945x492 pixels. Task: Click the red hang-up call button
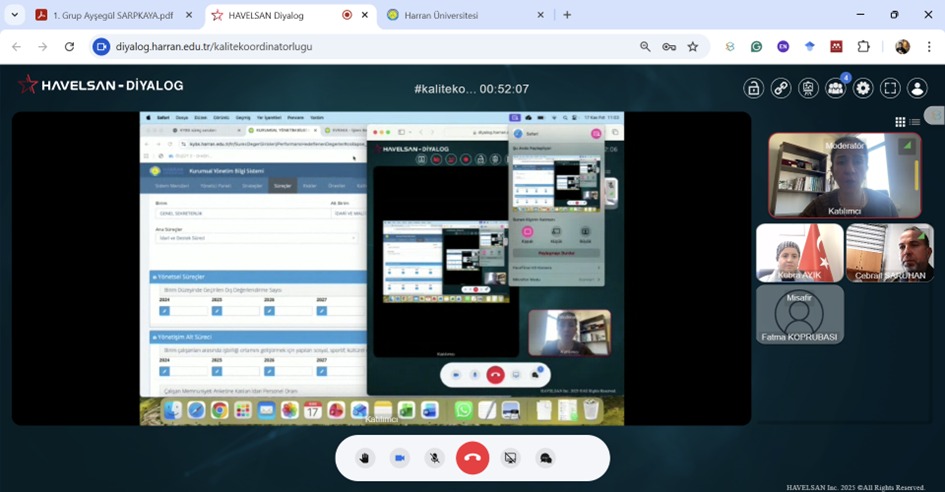point(472,458)
